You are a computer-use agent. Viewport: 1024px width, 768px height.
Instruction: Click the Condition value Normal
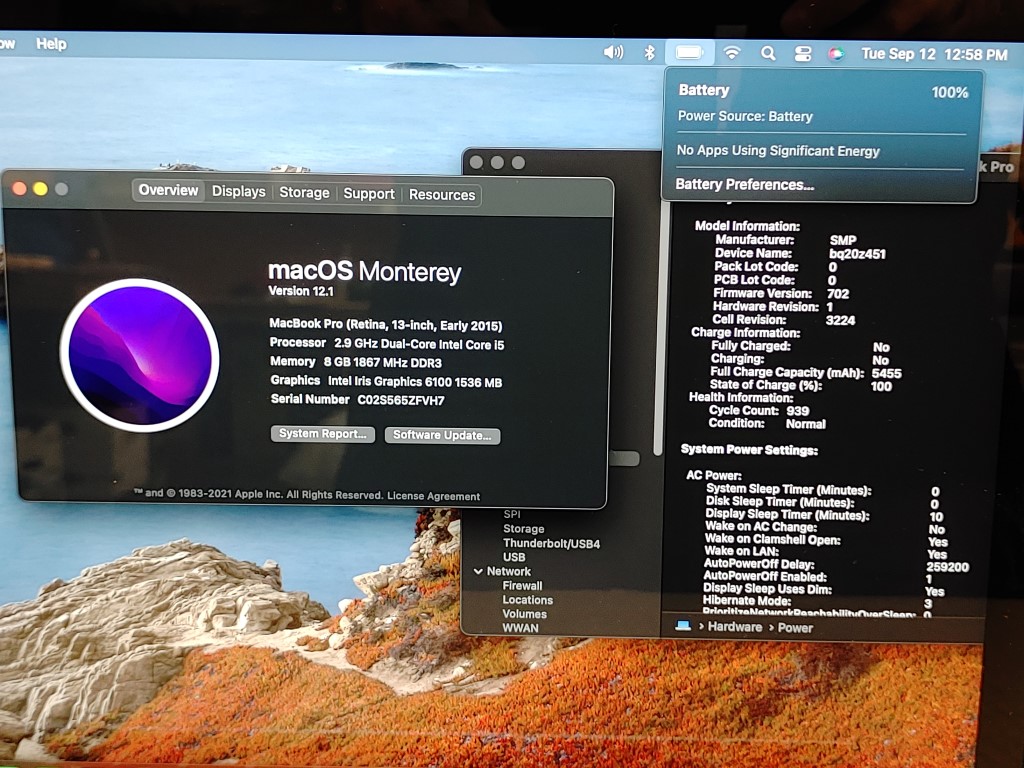pyautogui.click(x=806, y=424)
